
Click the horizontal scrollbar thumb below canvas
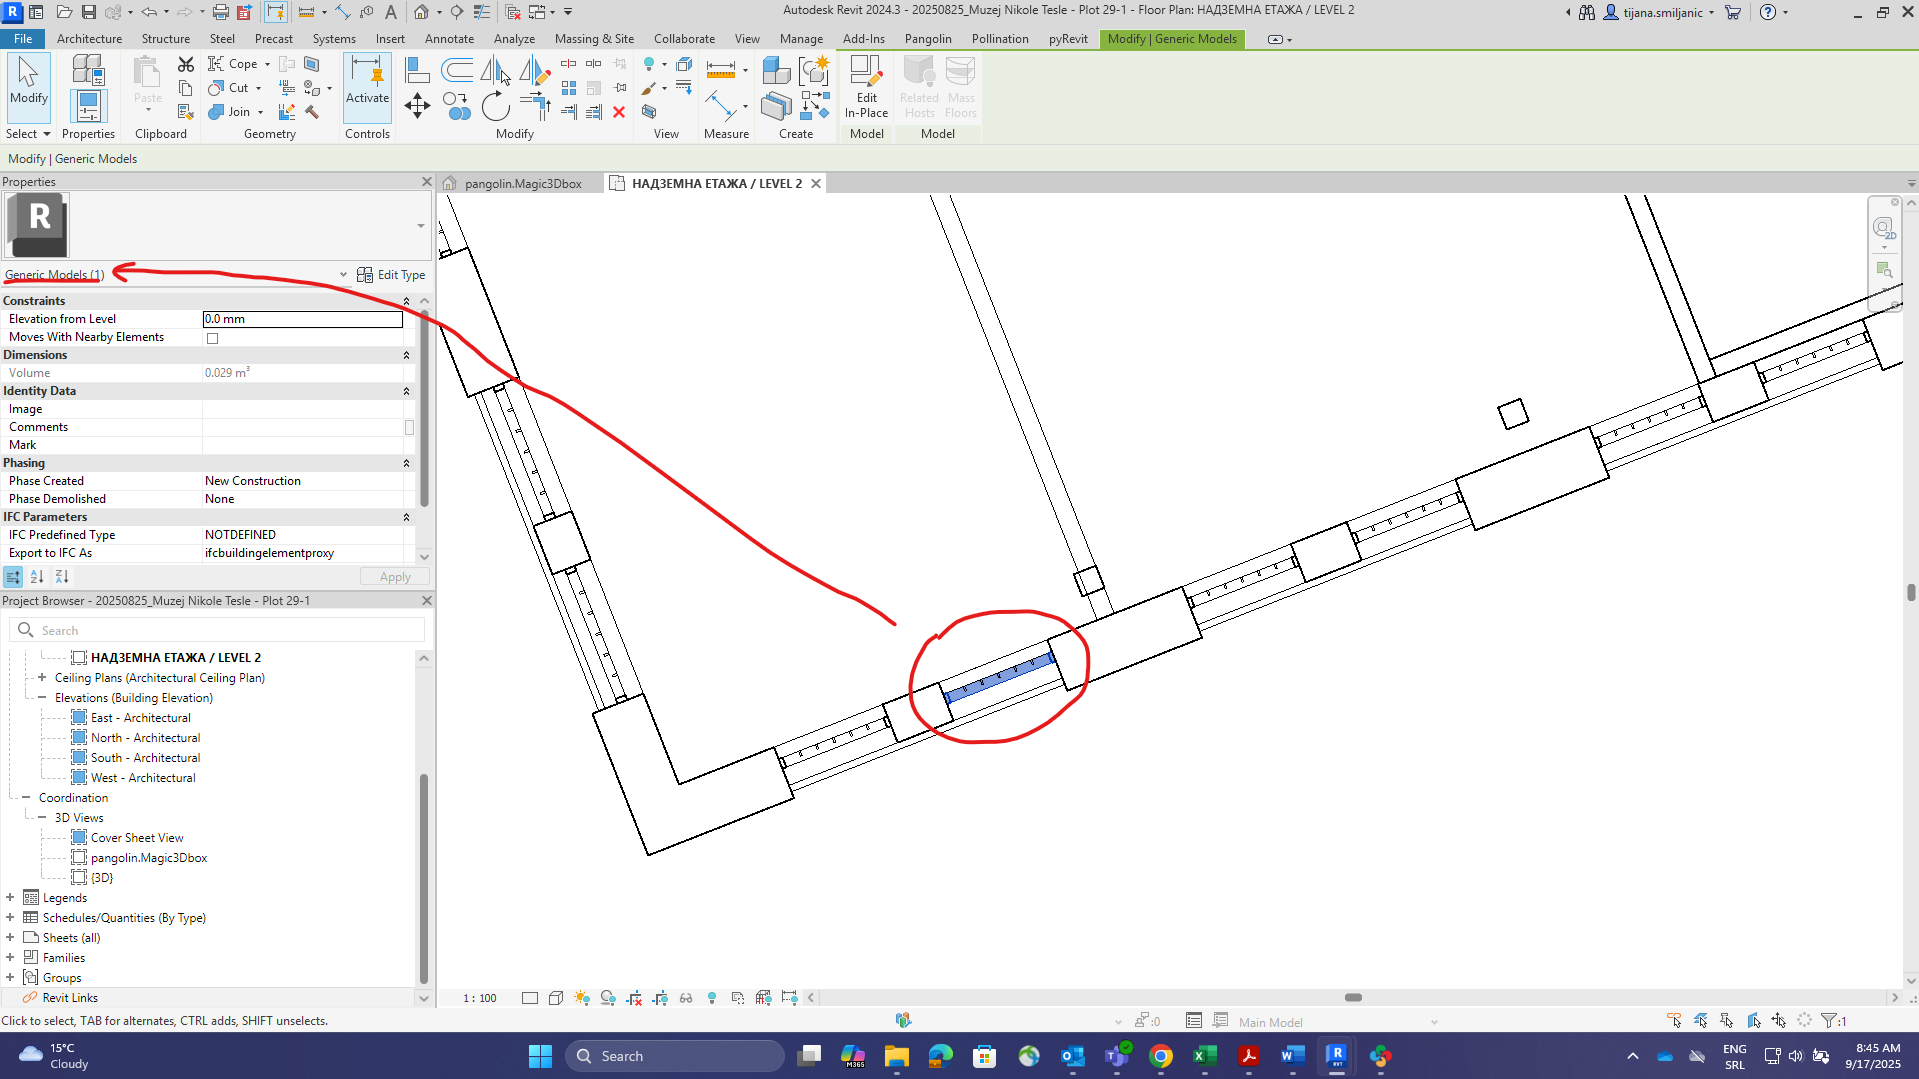pos(1353,998)
